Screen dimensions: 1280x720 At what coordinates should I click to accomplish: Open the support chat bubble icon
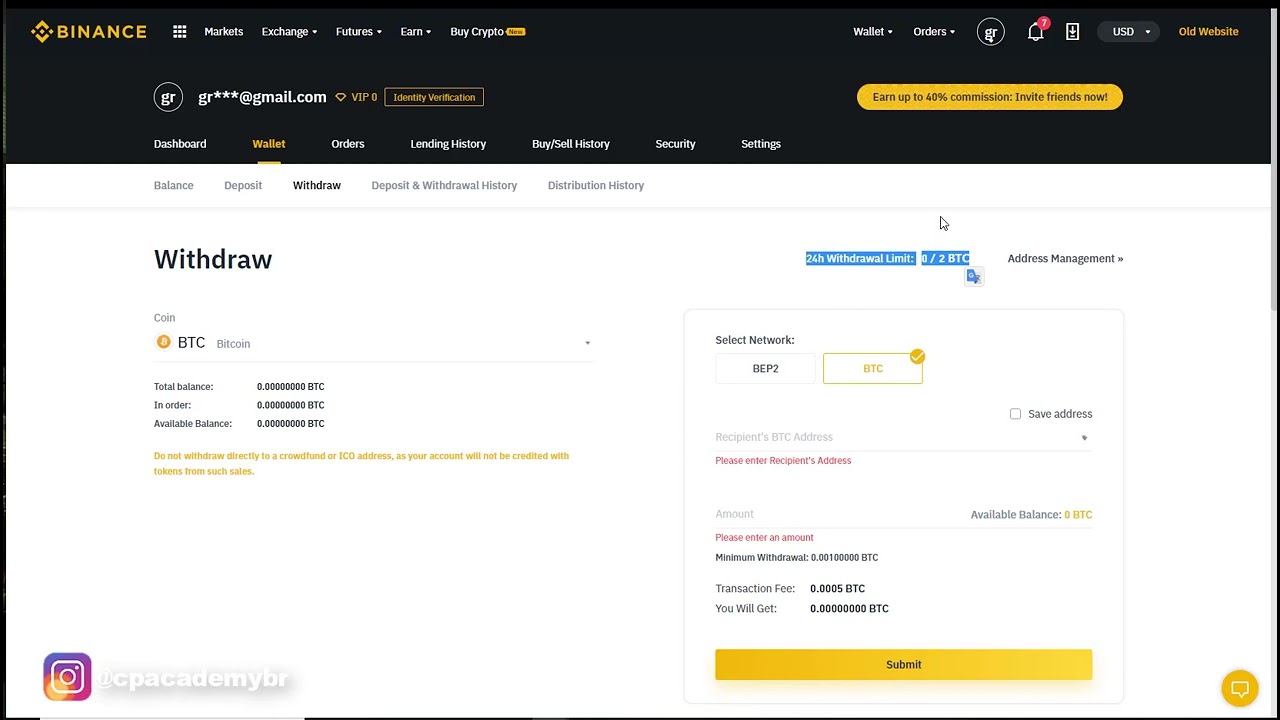[x=1240, y=688]
